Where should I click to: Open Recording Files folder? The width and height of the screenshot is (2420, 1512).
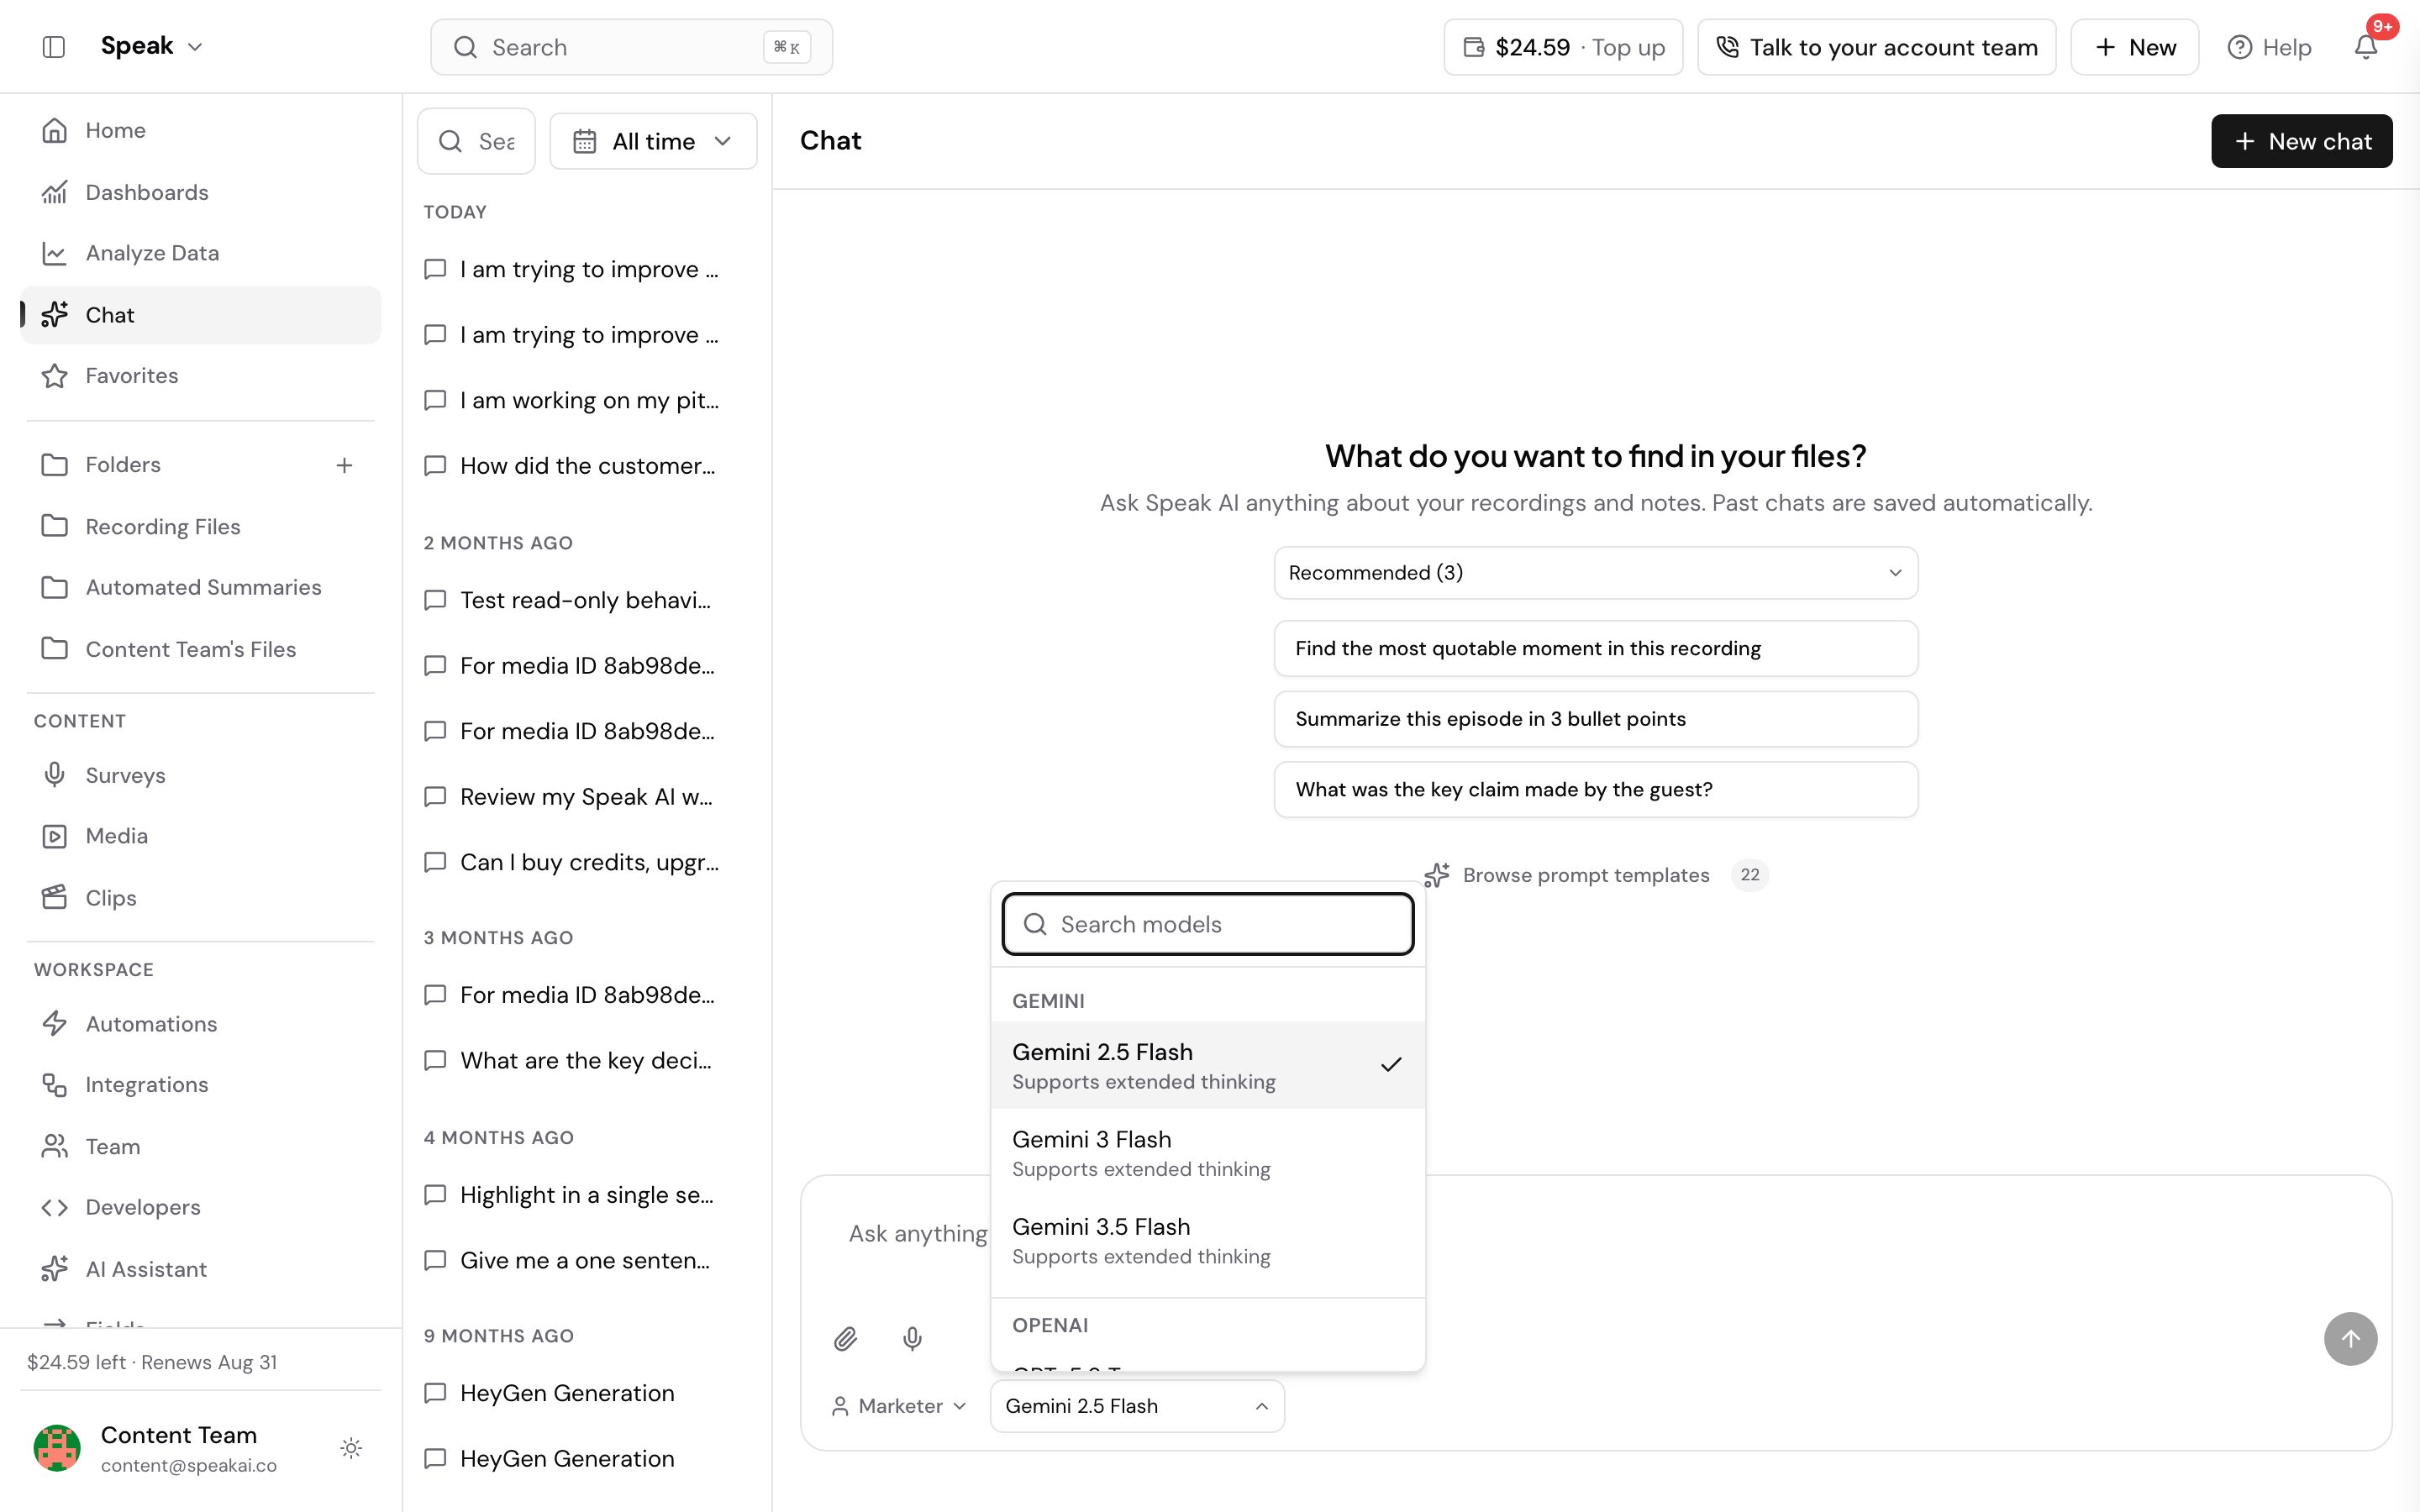(200, 526)
